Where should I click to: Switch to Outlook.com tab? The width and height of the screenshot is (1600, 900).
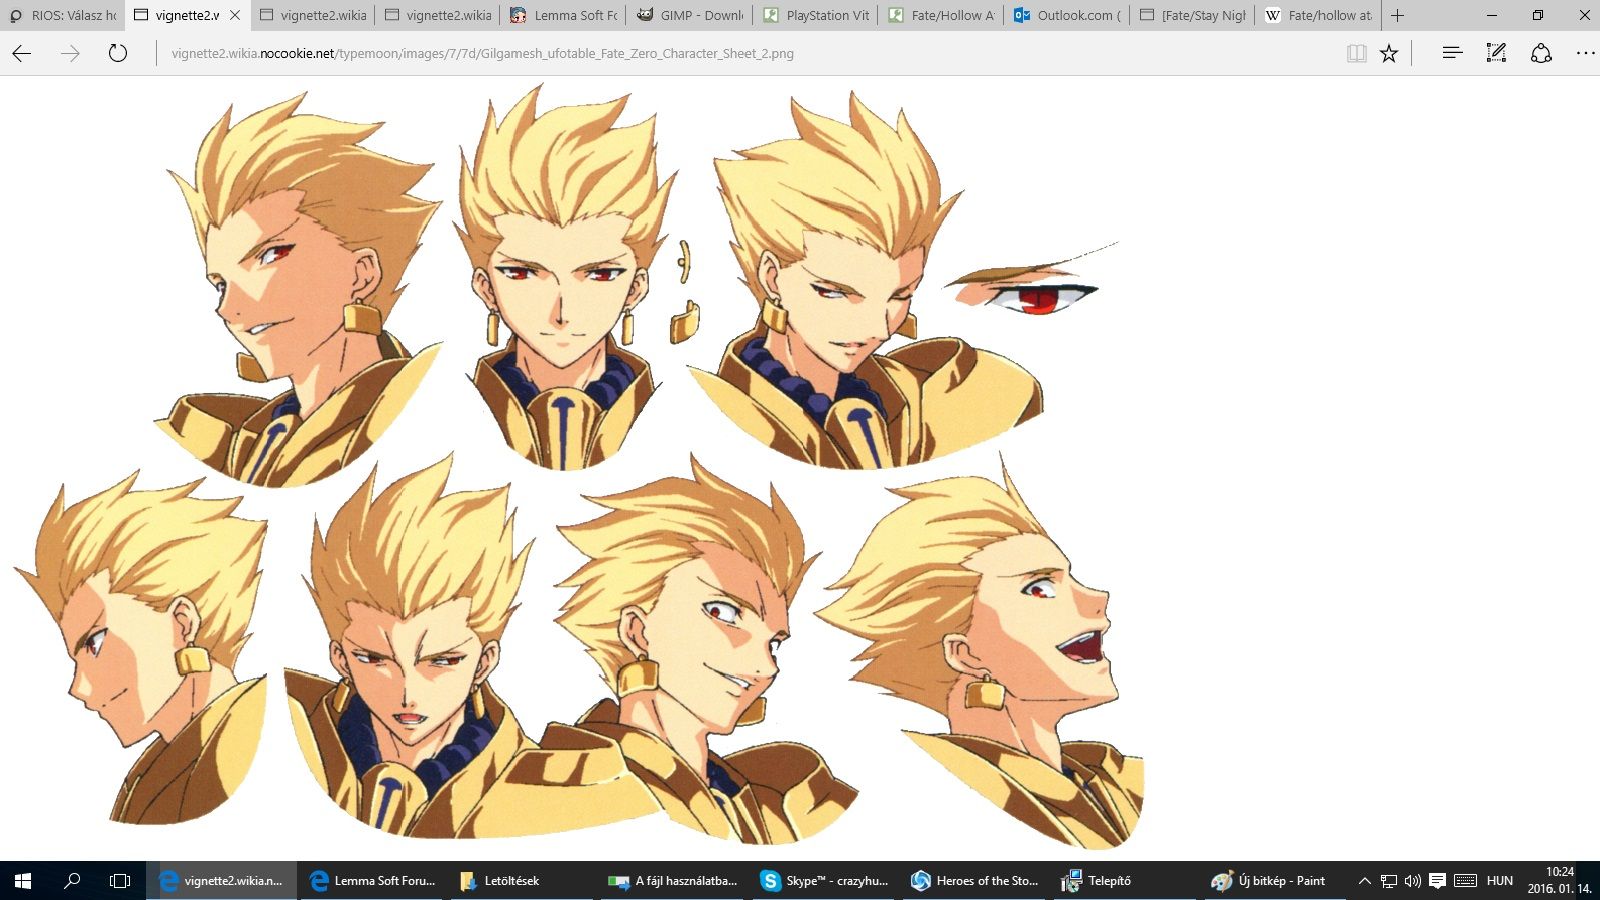click(x=1068, y=15)
